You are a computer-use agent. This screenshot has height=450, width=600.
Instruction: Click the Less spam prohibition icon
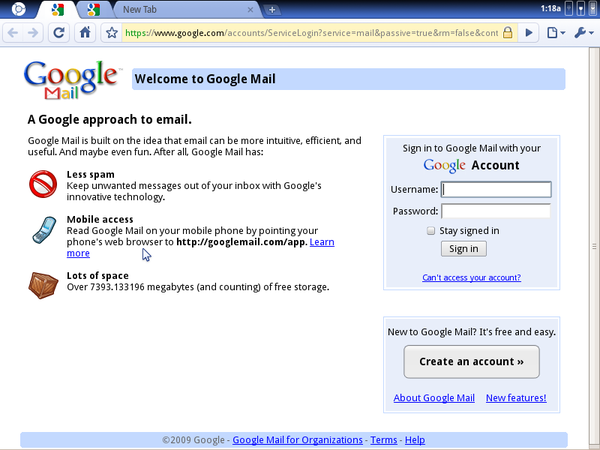pos(43,184)
